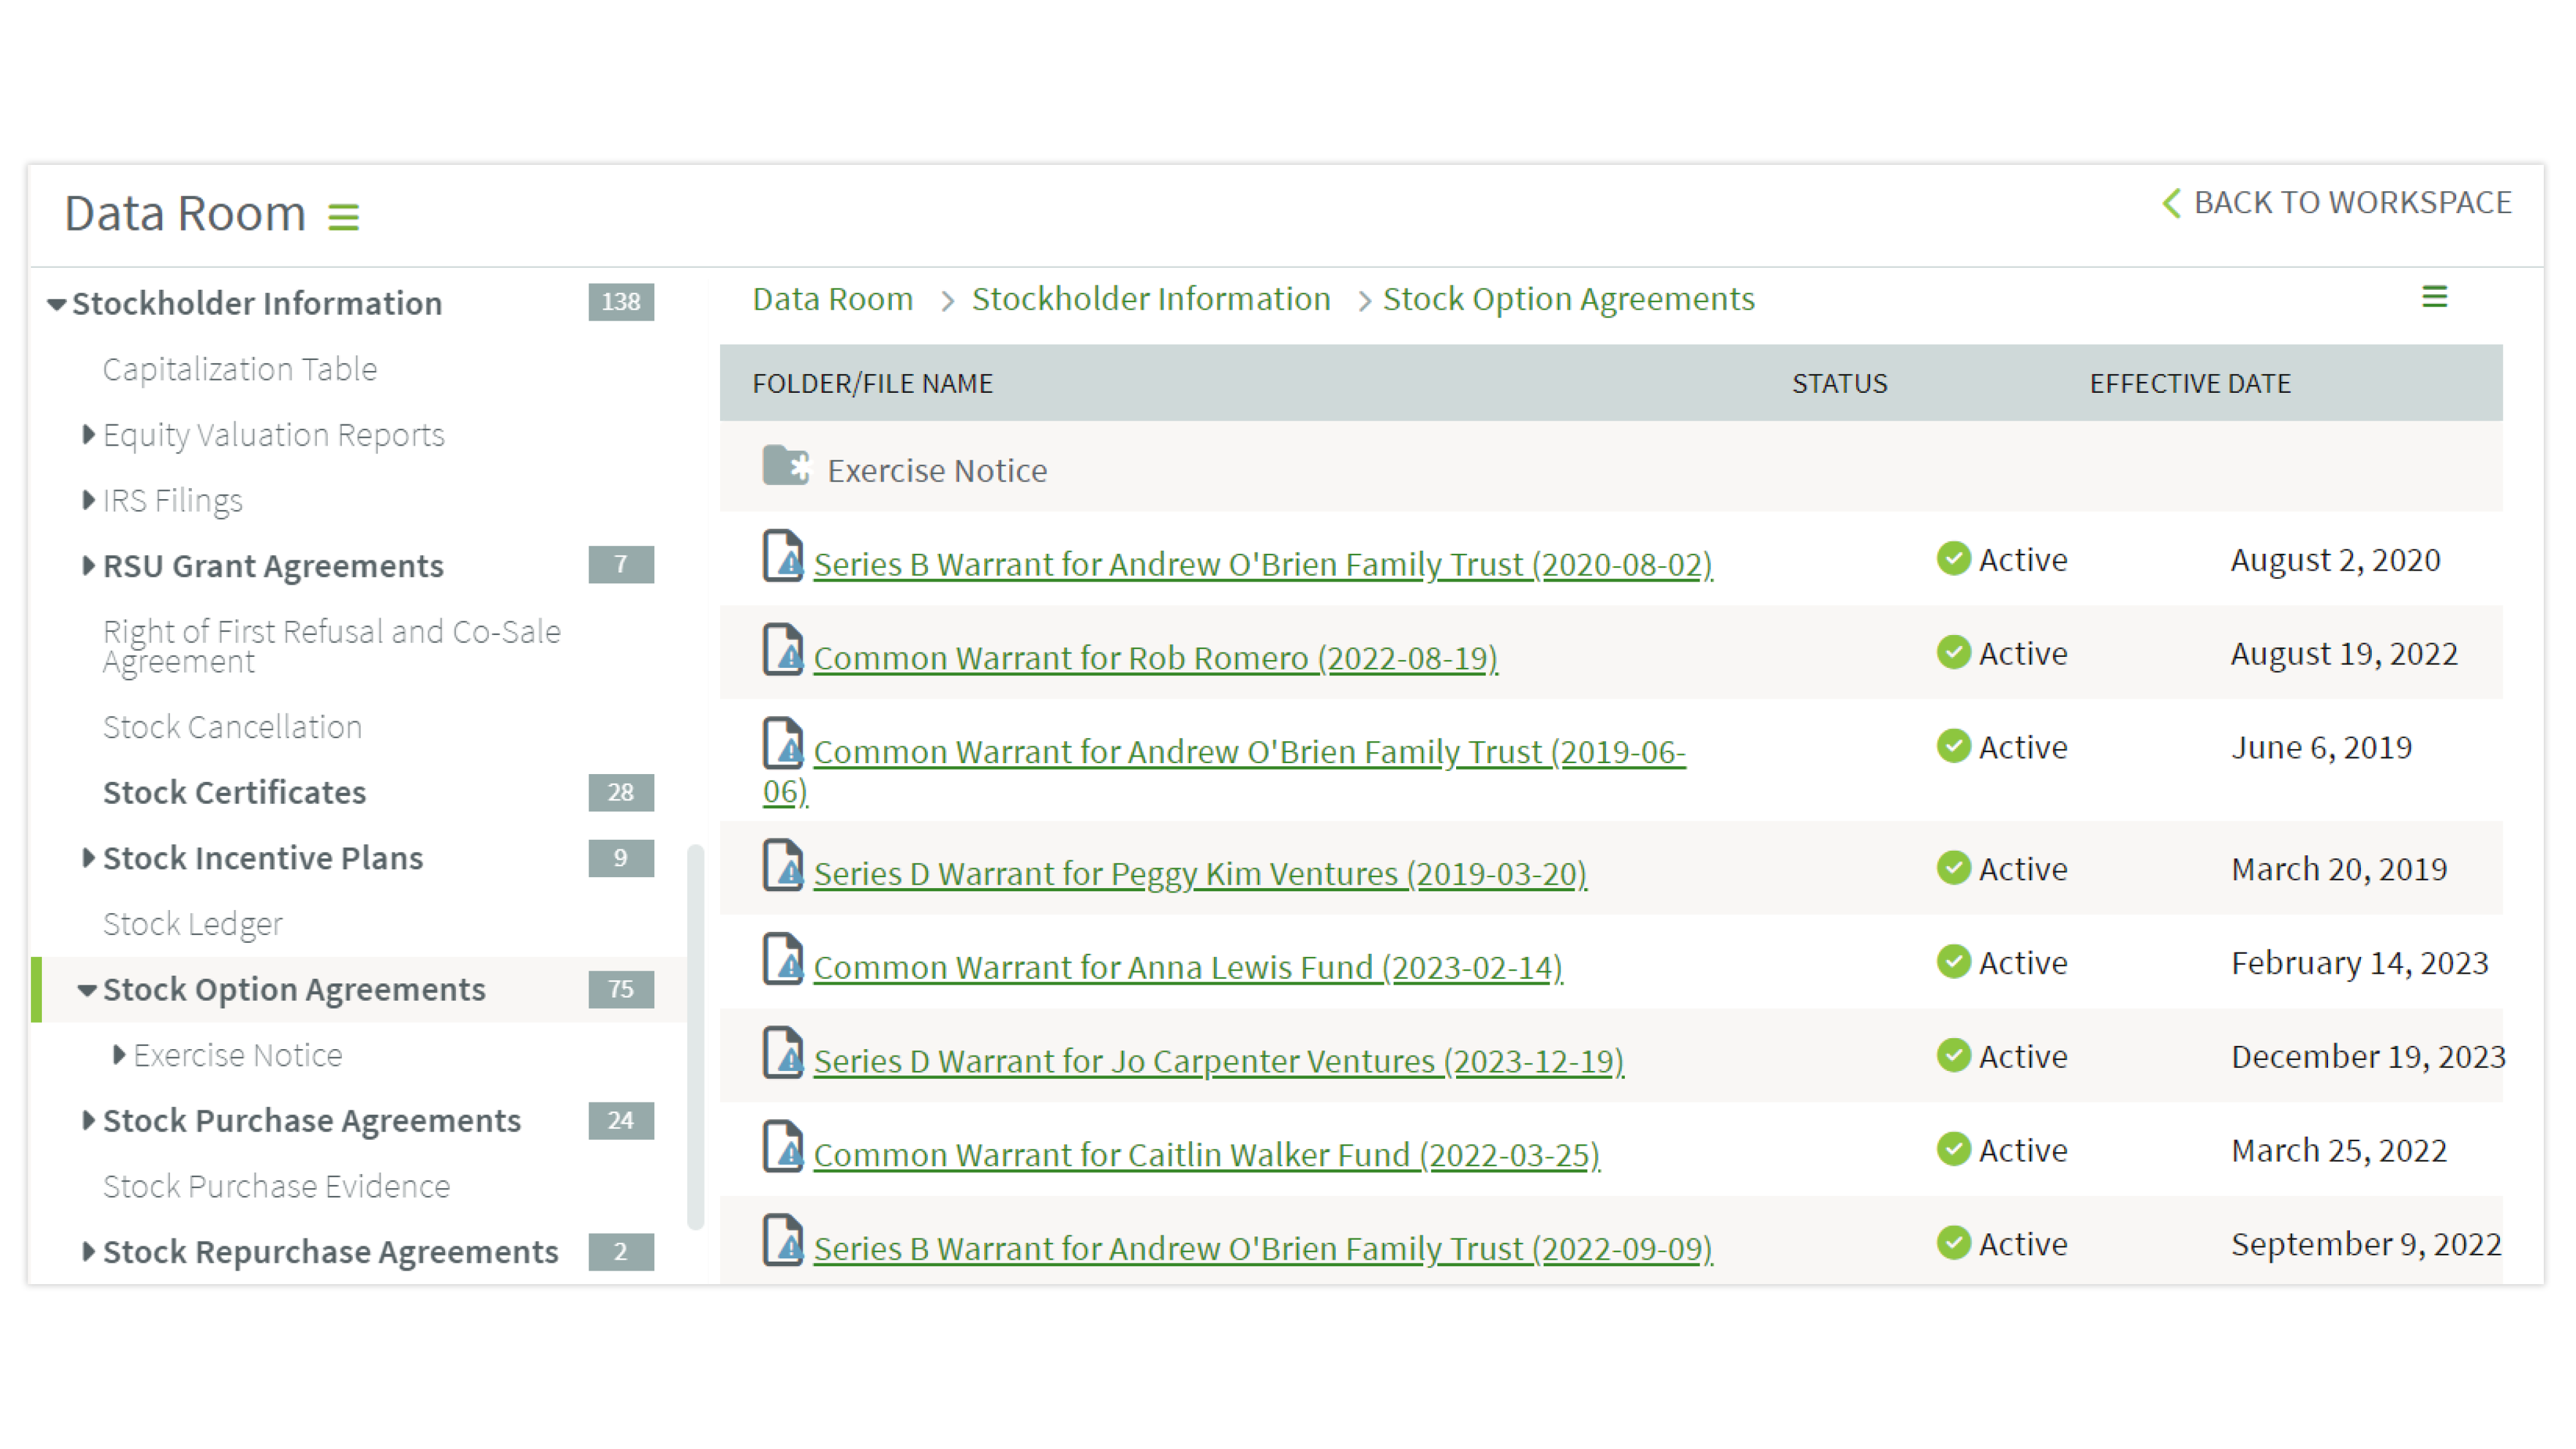Expand the Stock Incentive Plans folder
Image resolution: width=2576 pixels, height=1449 pixels.
click(x=88, y=858)
